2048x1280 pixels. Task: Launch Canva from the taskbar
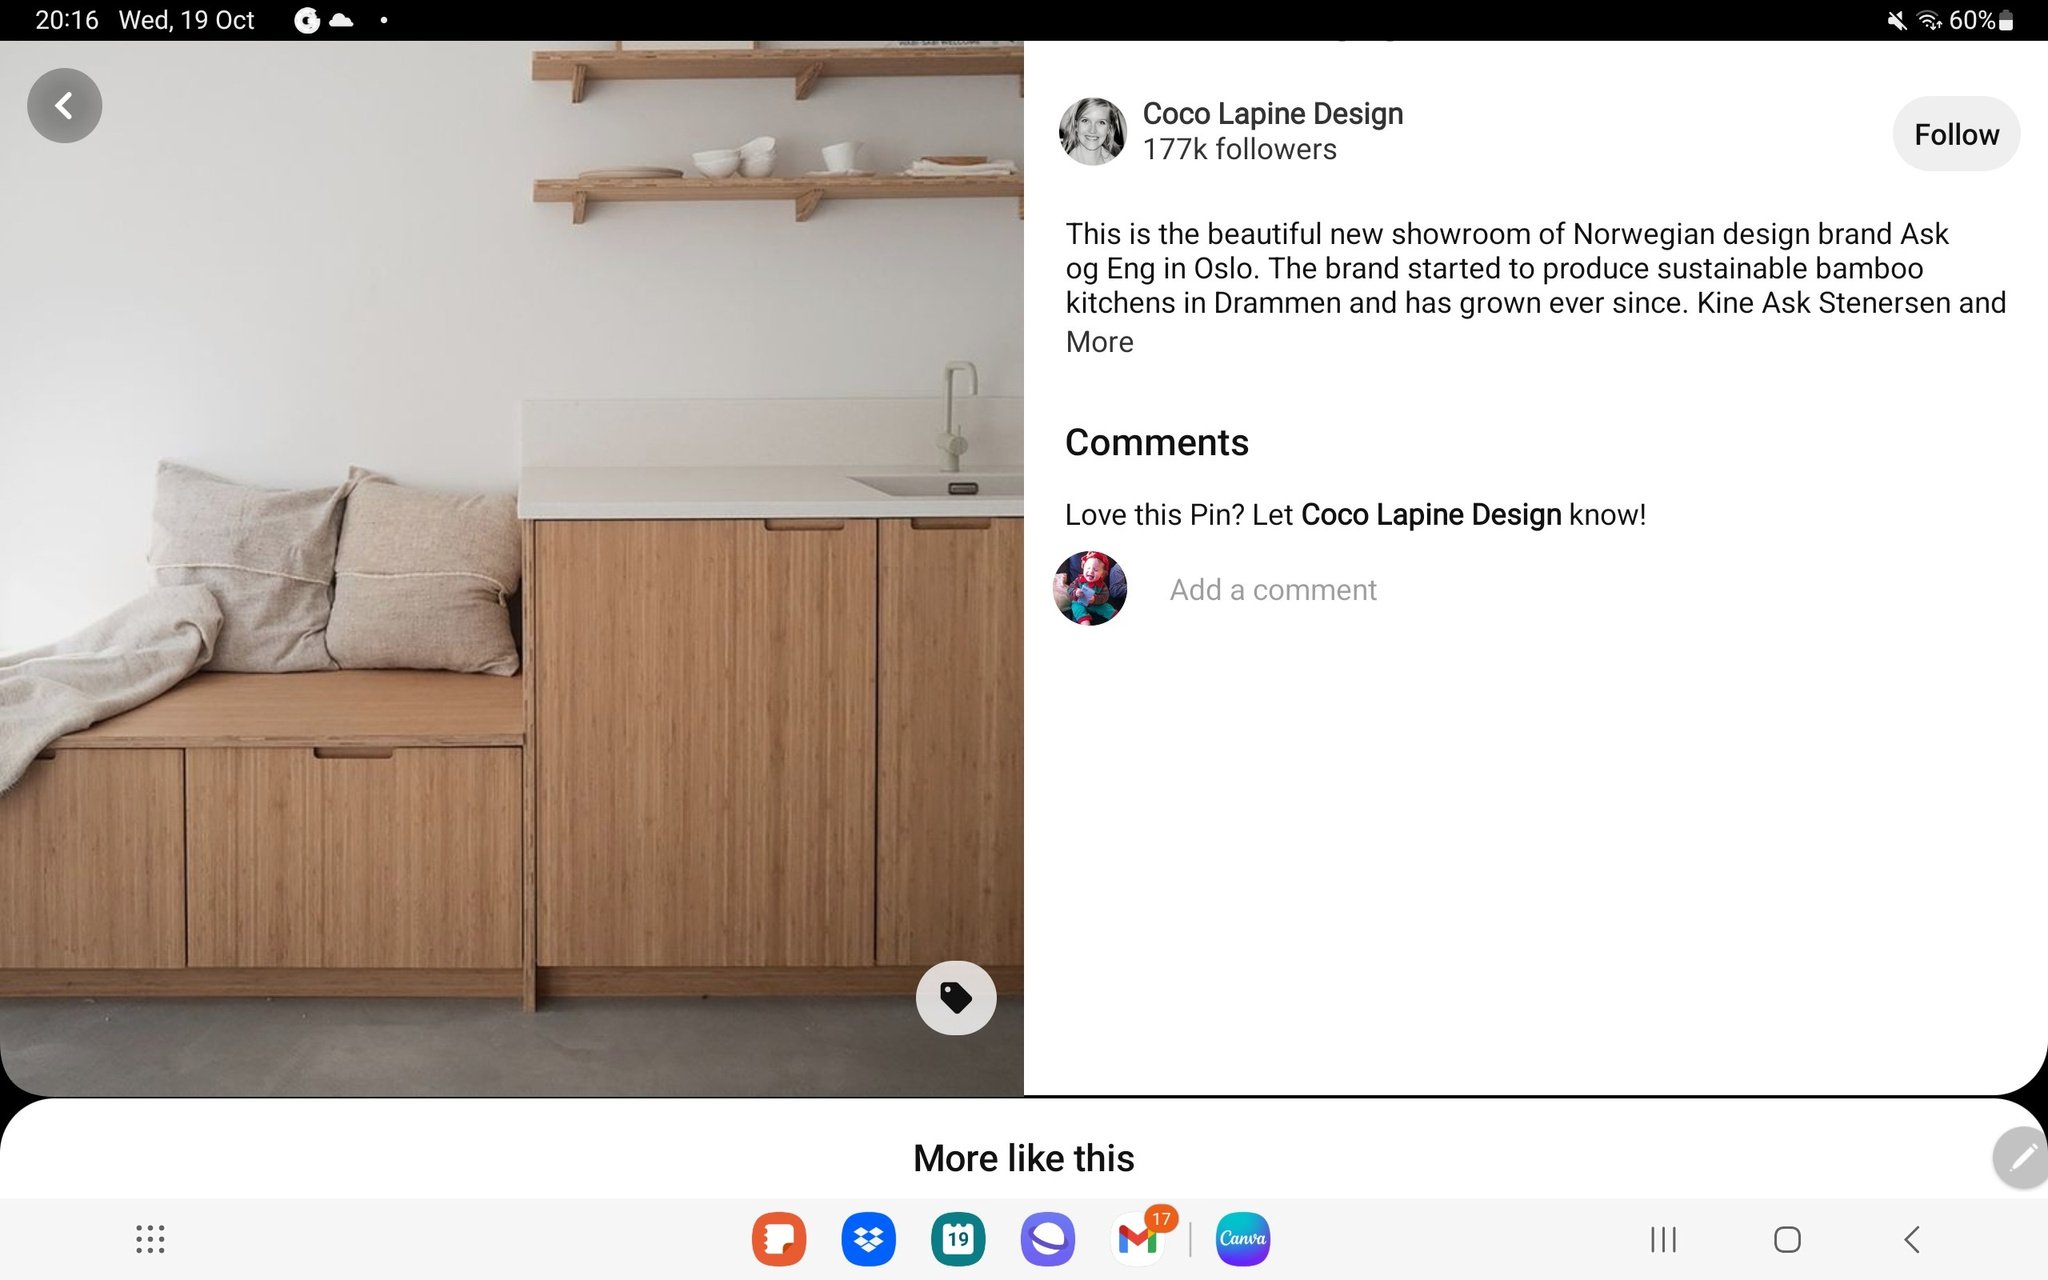pos(1242,1239)
